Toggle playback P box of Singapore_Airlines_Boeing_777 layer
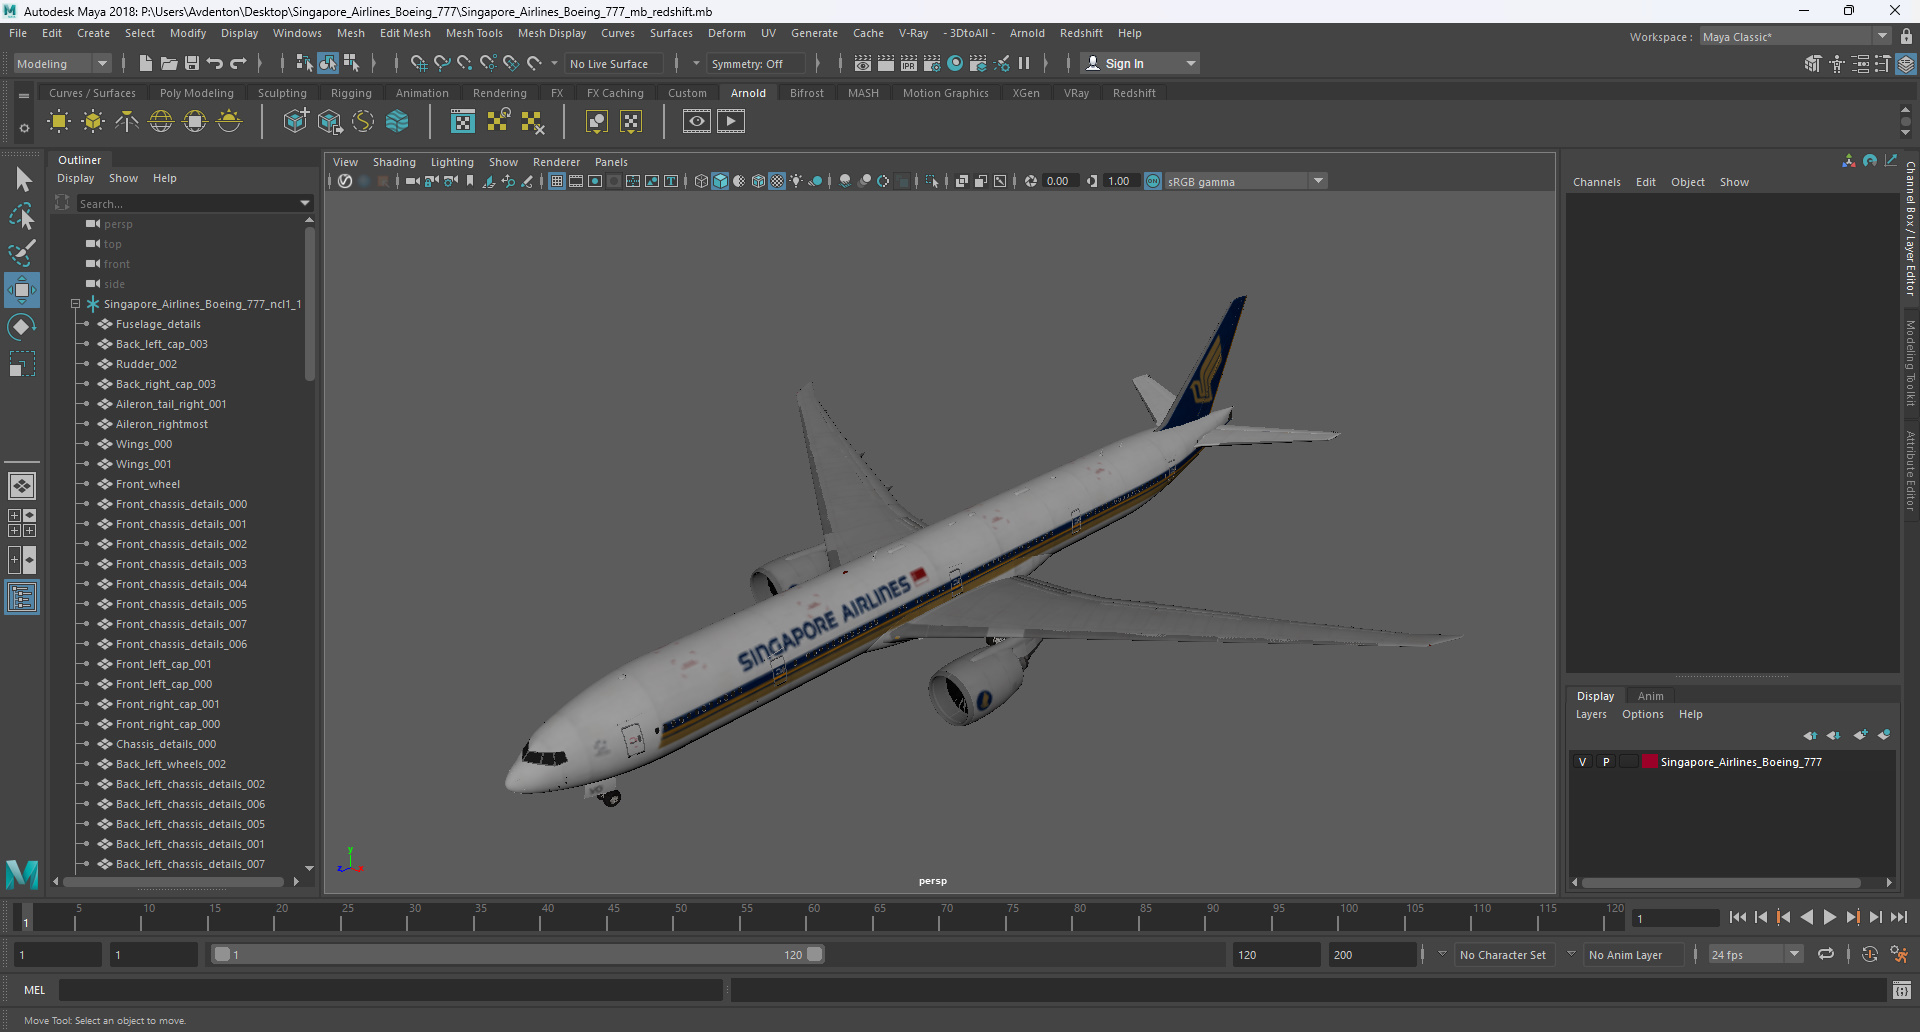Image resolution: width=1920 pixels, height=1032 pixels. tap(1606, 762)
